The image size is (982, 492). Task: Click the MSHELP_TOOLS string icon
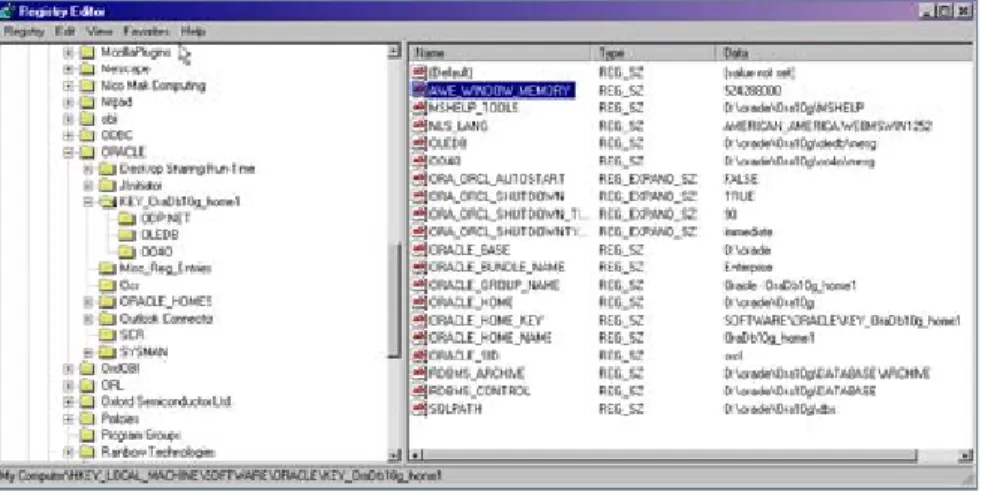(x=419, y=108)
